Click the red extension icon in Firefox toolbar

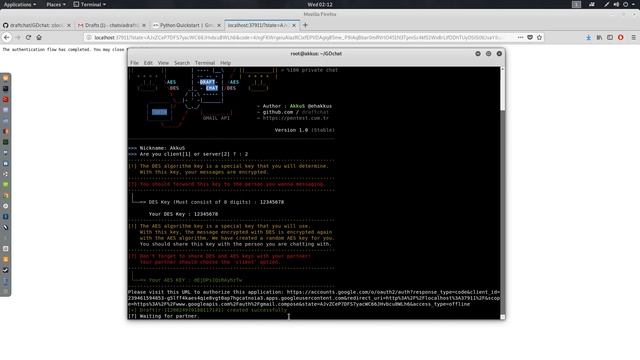coord(620,38)
